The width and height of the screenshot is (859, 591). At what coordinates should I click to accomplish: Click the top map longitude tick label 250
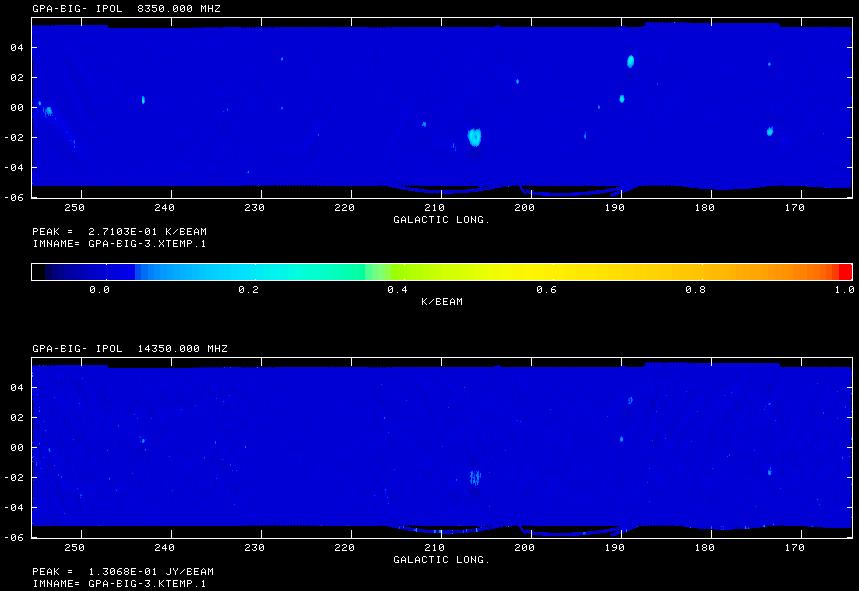pyautogui.click(x=75, y=208)
